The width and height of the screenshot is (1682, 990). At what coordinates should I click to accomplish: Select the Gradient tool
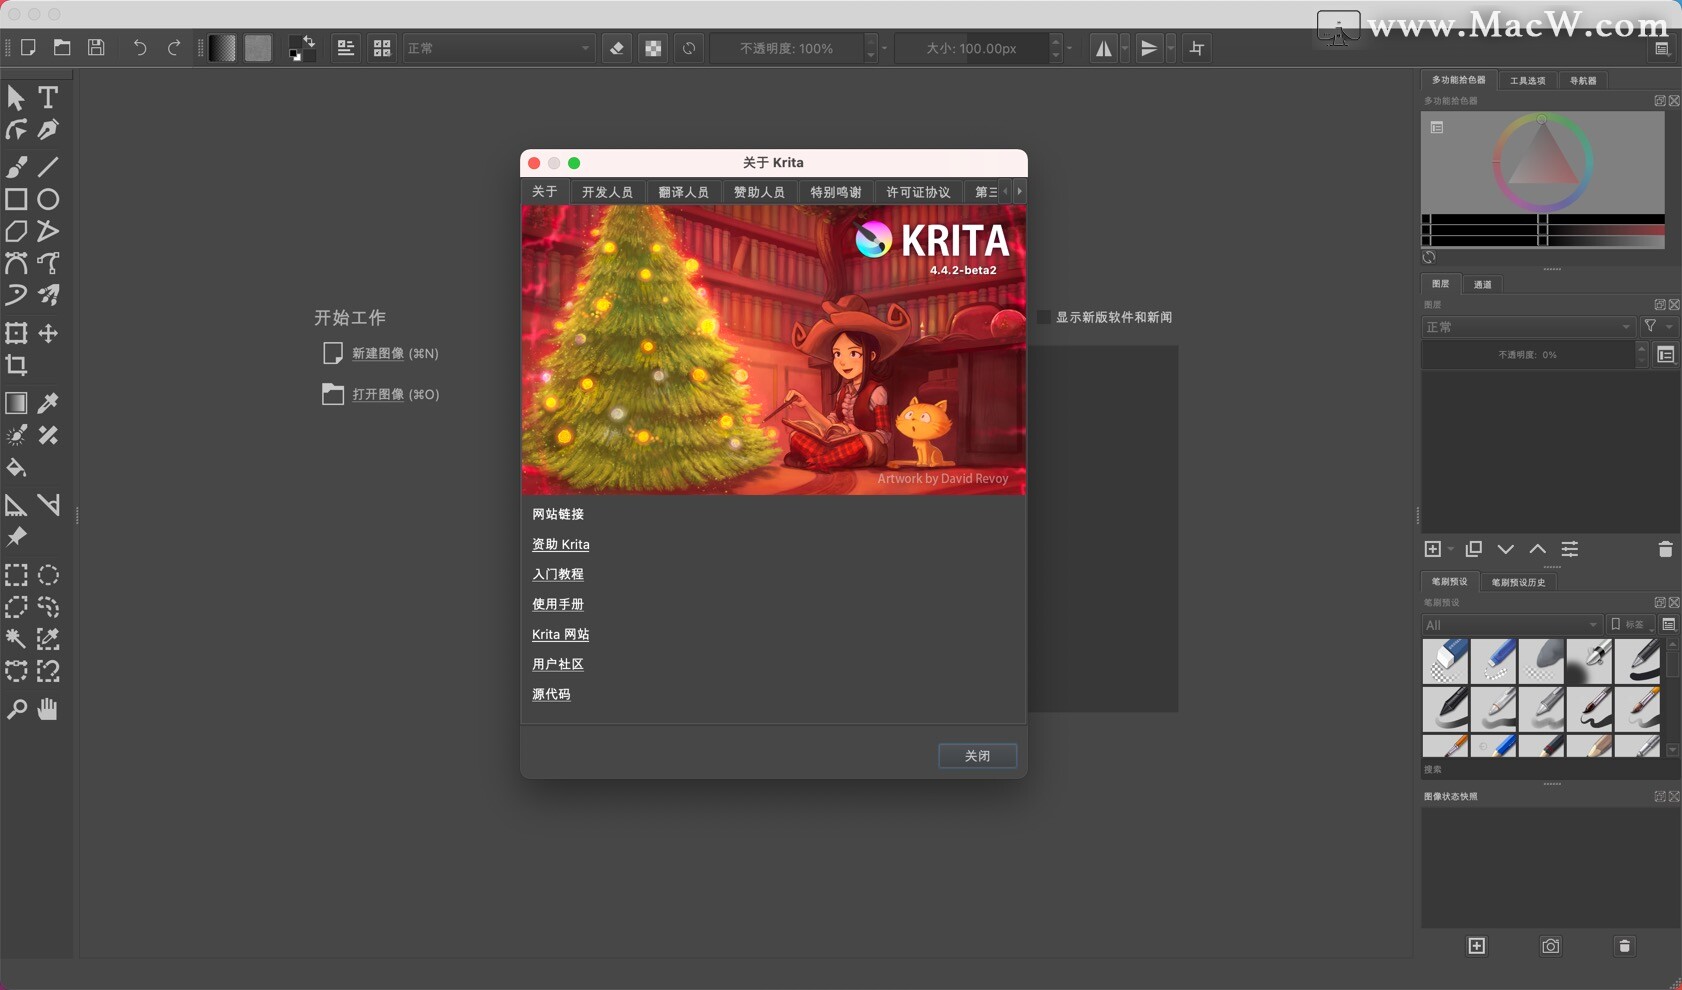(16, 403)
